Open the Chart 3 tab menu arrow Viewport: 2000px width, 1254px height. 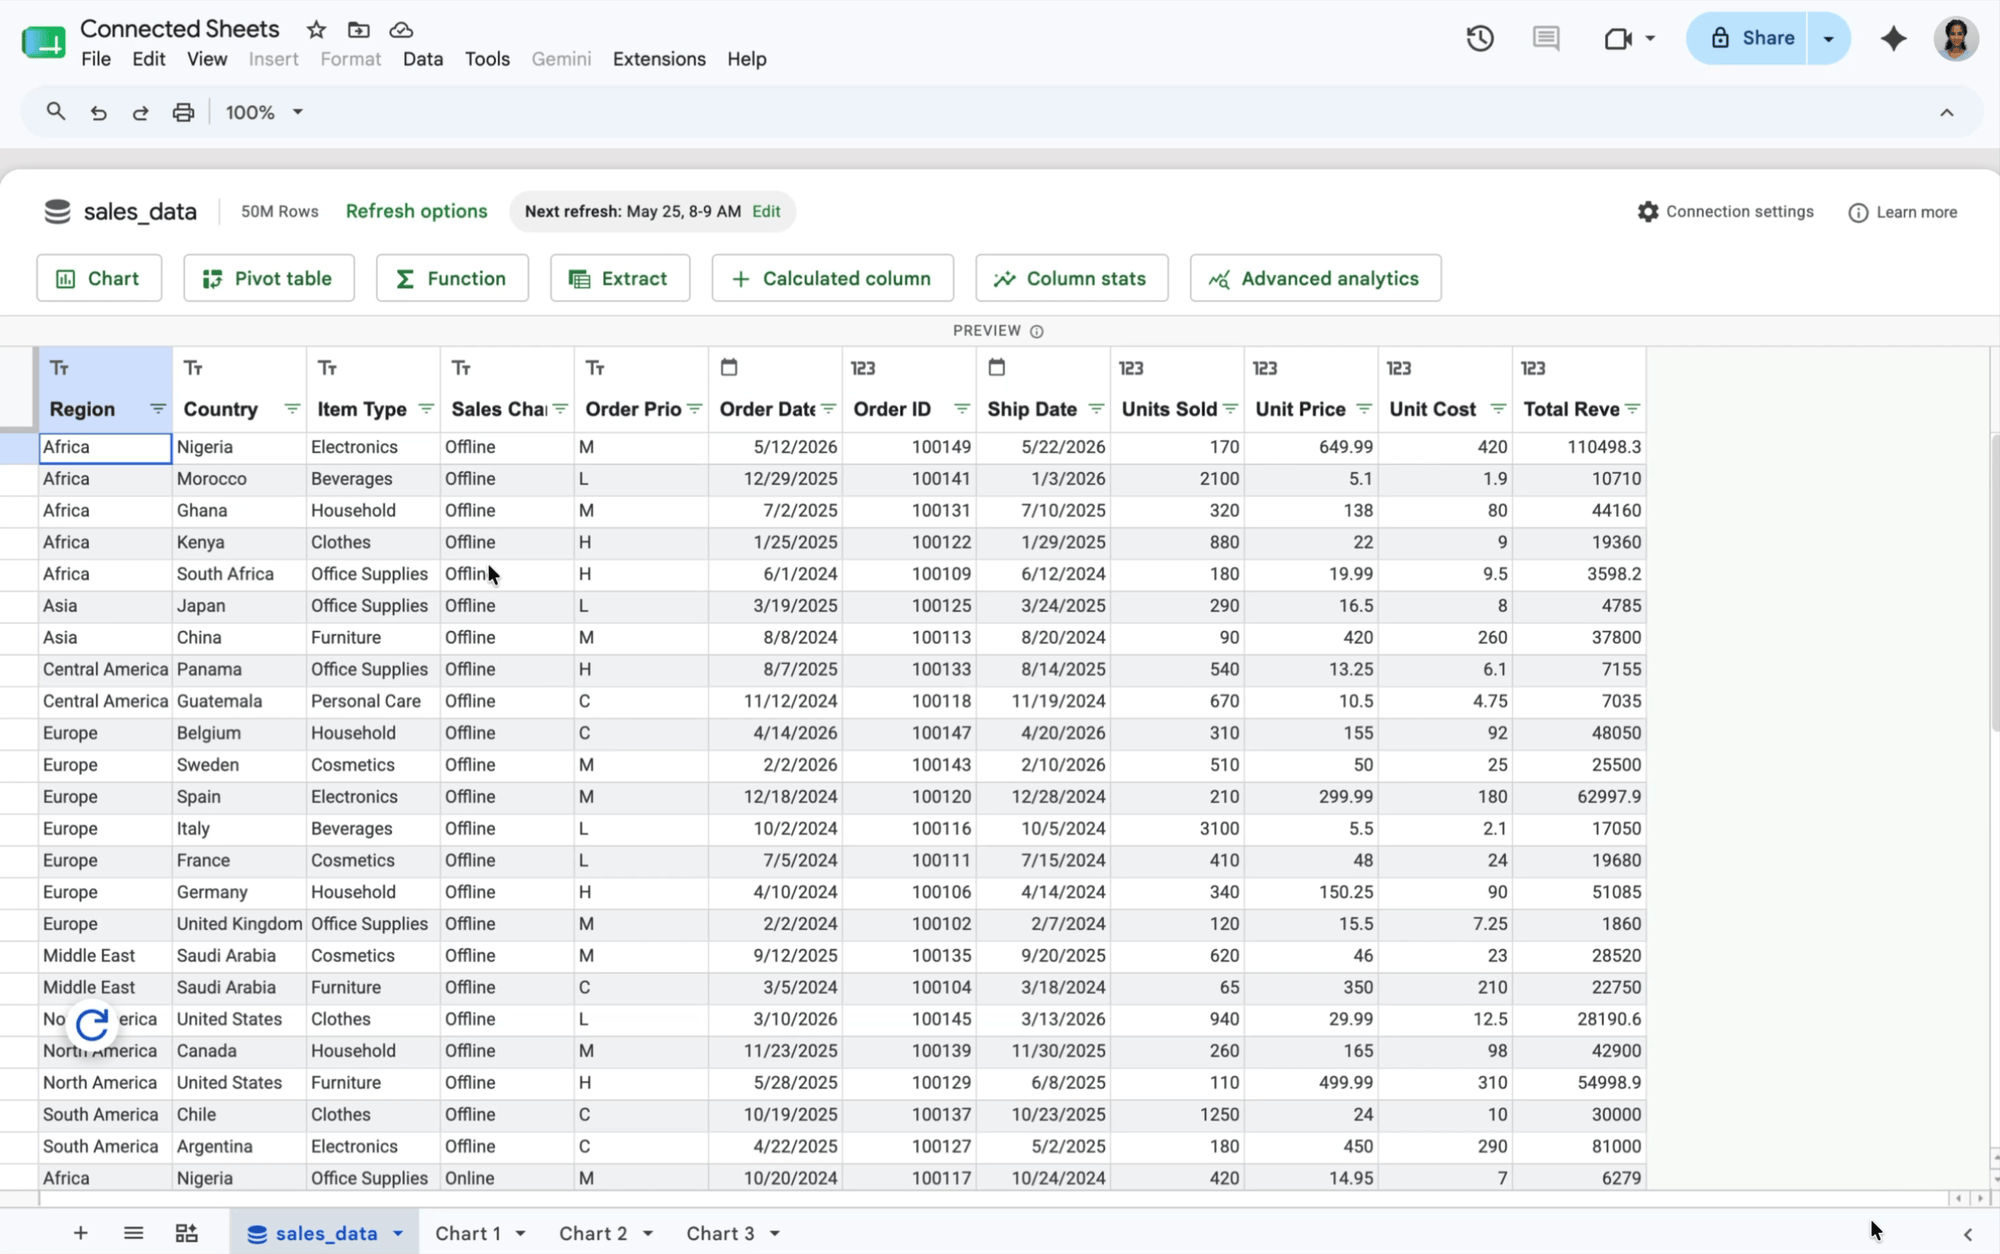point(774,1233)
